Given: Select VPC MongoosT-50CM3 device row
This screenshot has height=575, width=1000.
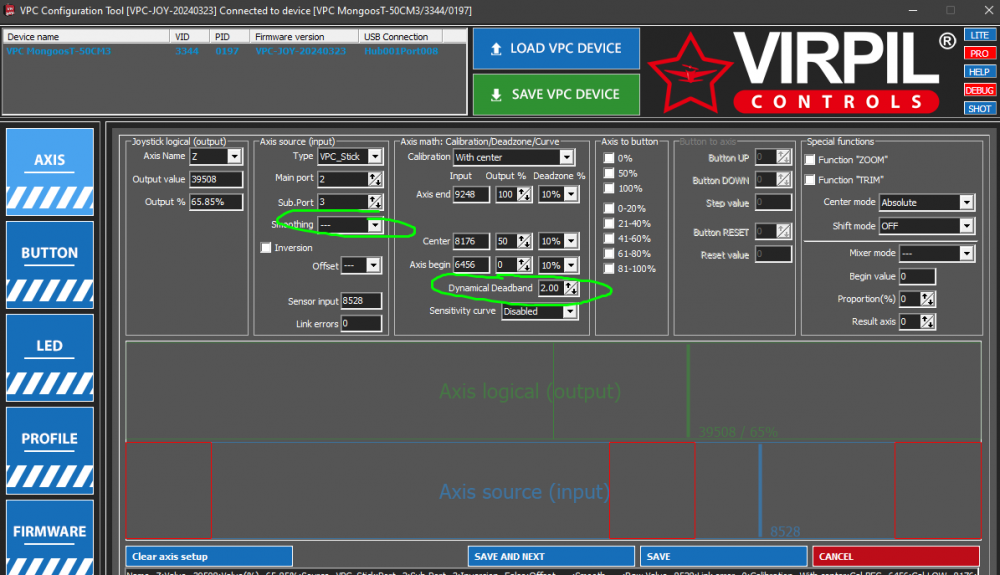Looking at the screenshot, I should coord(235,51).
